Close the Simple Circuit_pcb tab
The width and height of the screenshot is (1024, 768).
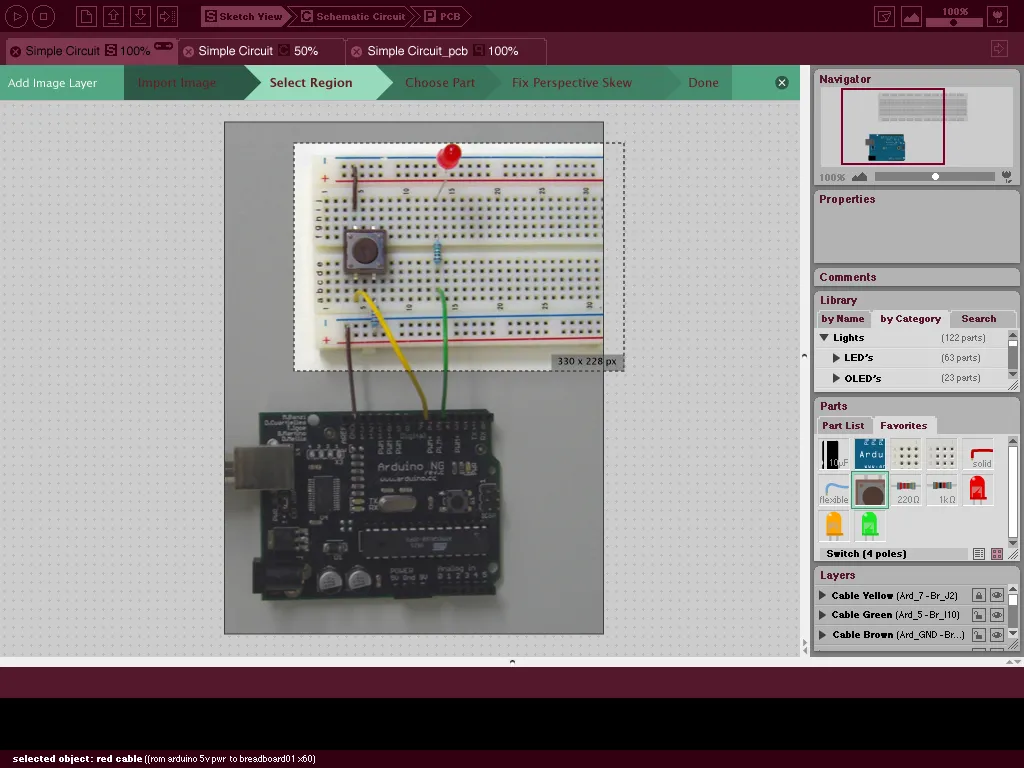pyautogui.click(x=357, y=51)
